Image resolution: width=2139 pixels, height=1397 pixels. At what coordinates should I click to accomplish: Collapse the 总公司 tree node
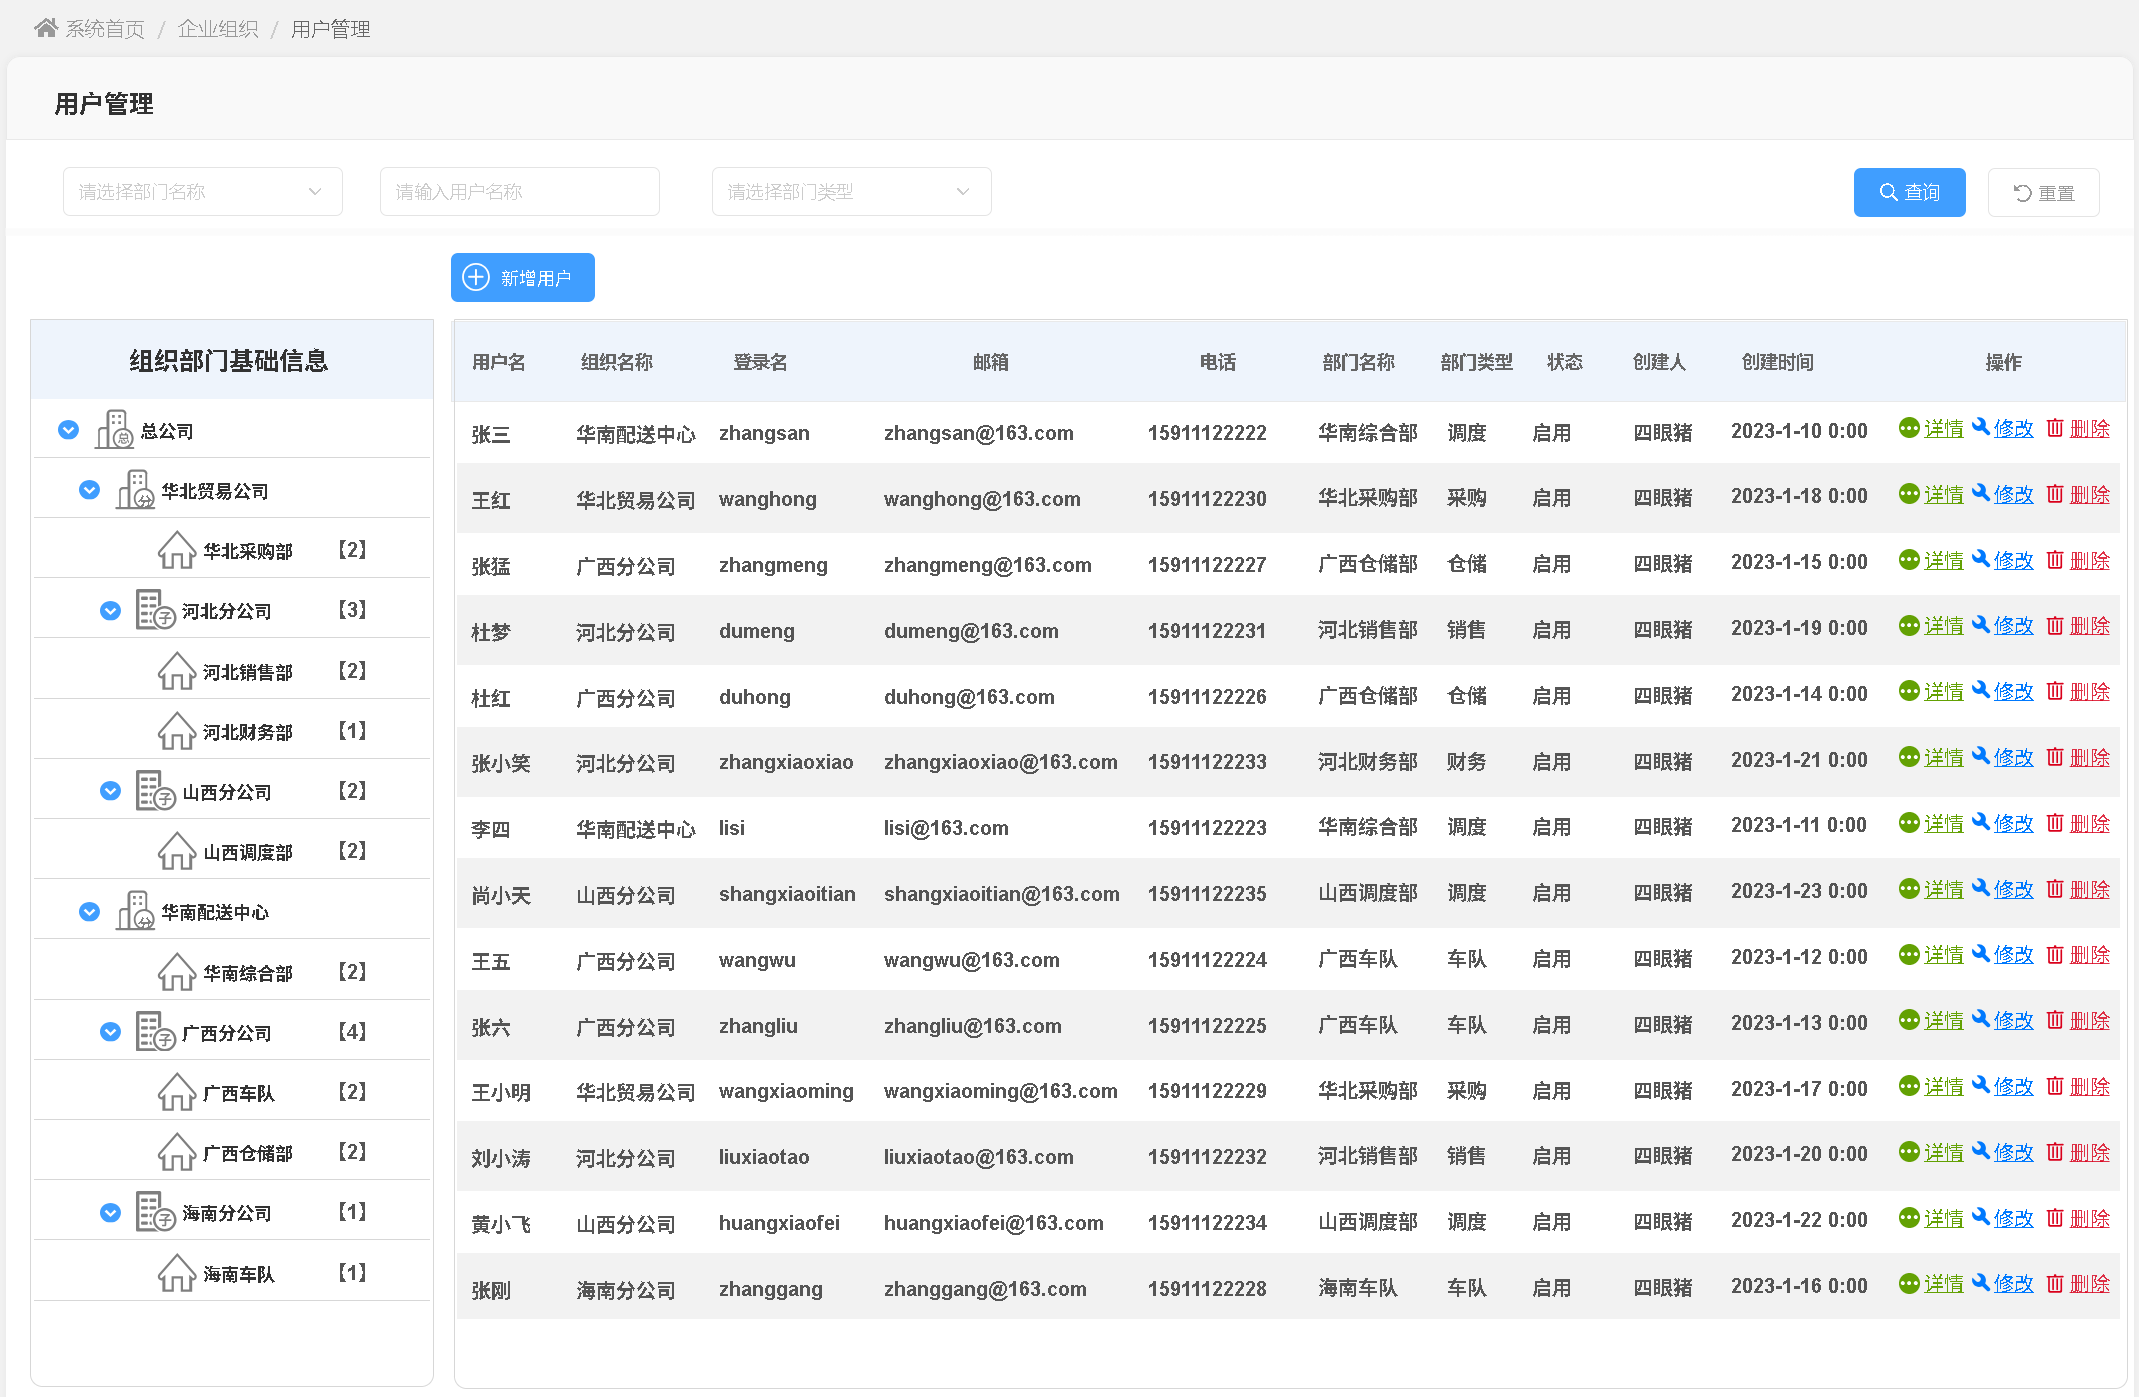coord(68,430)
